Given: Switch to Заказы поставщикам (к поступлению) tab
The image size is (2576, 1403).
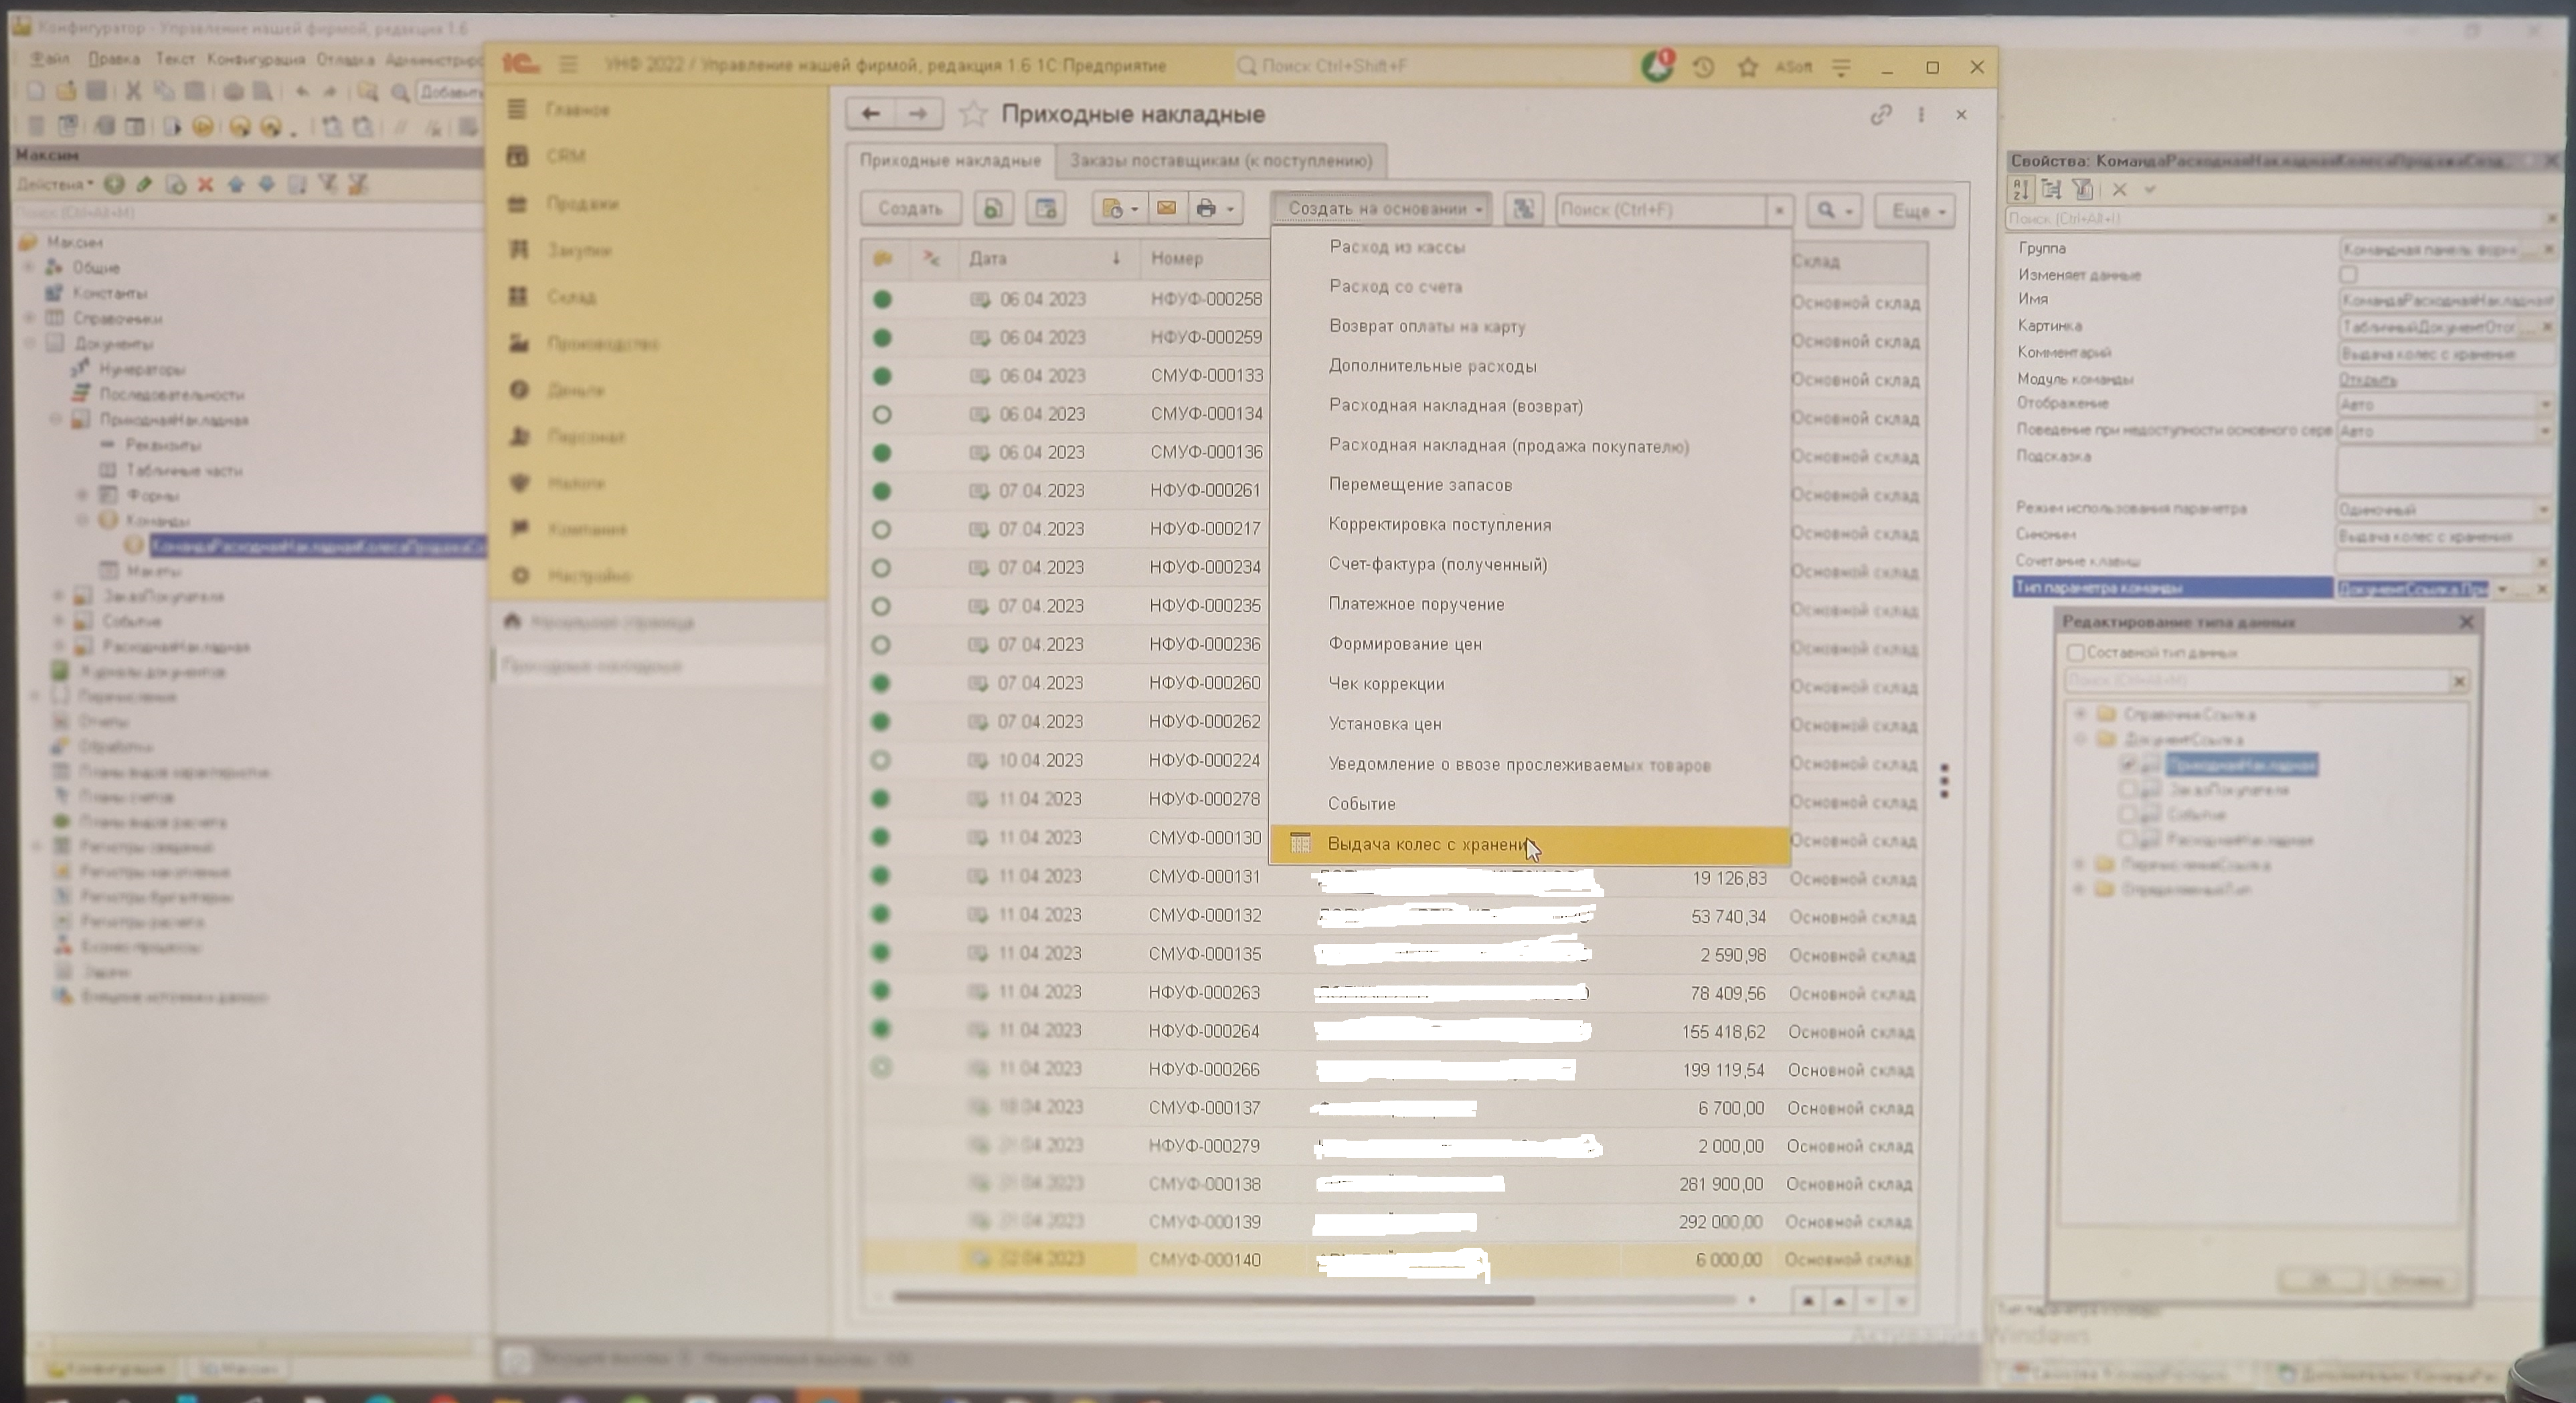Looking at the screenshot, I should 1220,161.
